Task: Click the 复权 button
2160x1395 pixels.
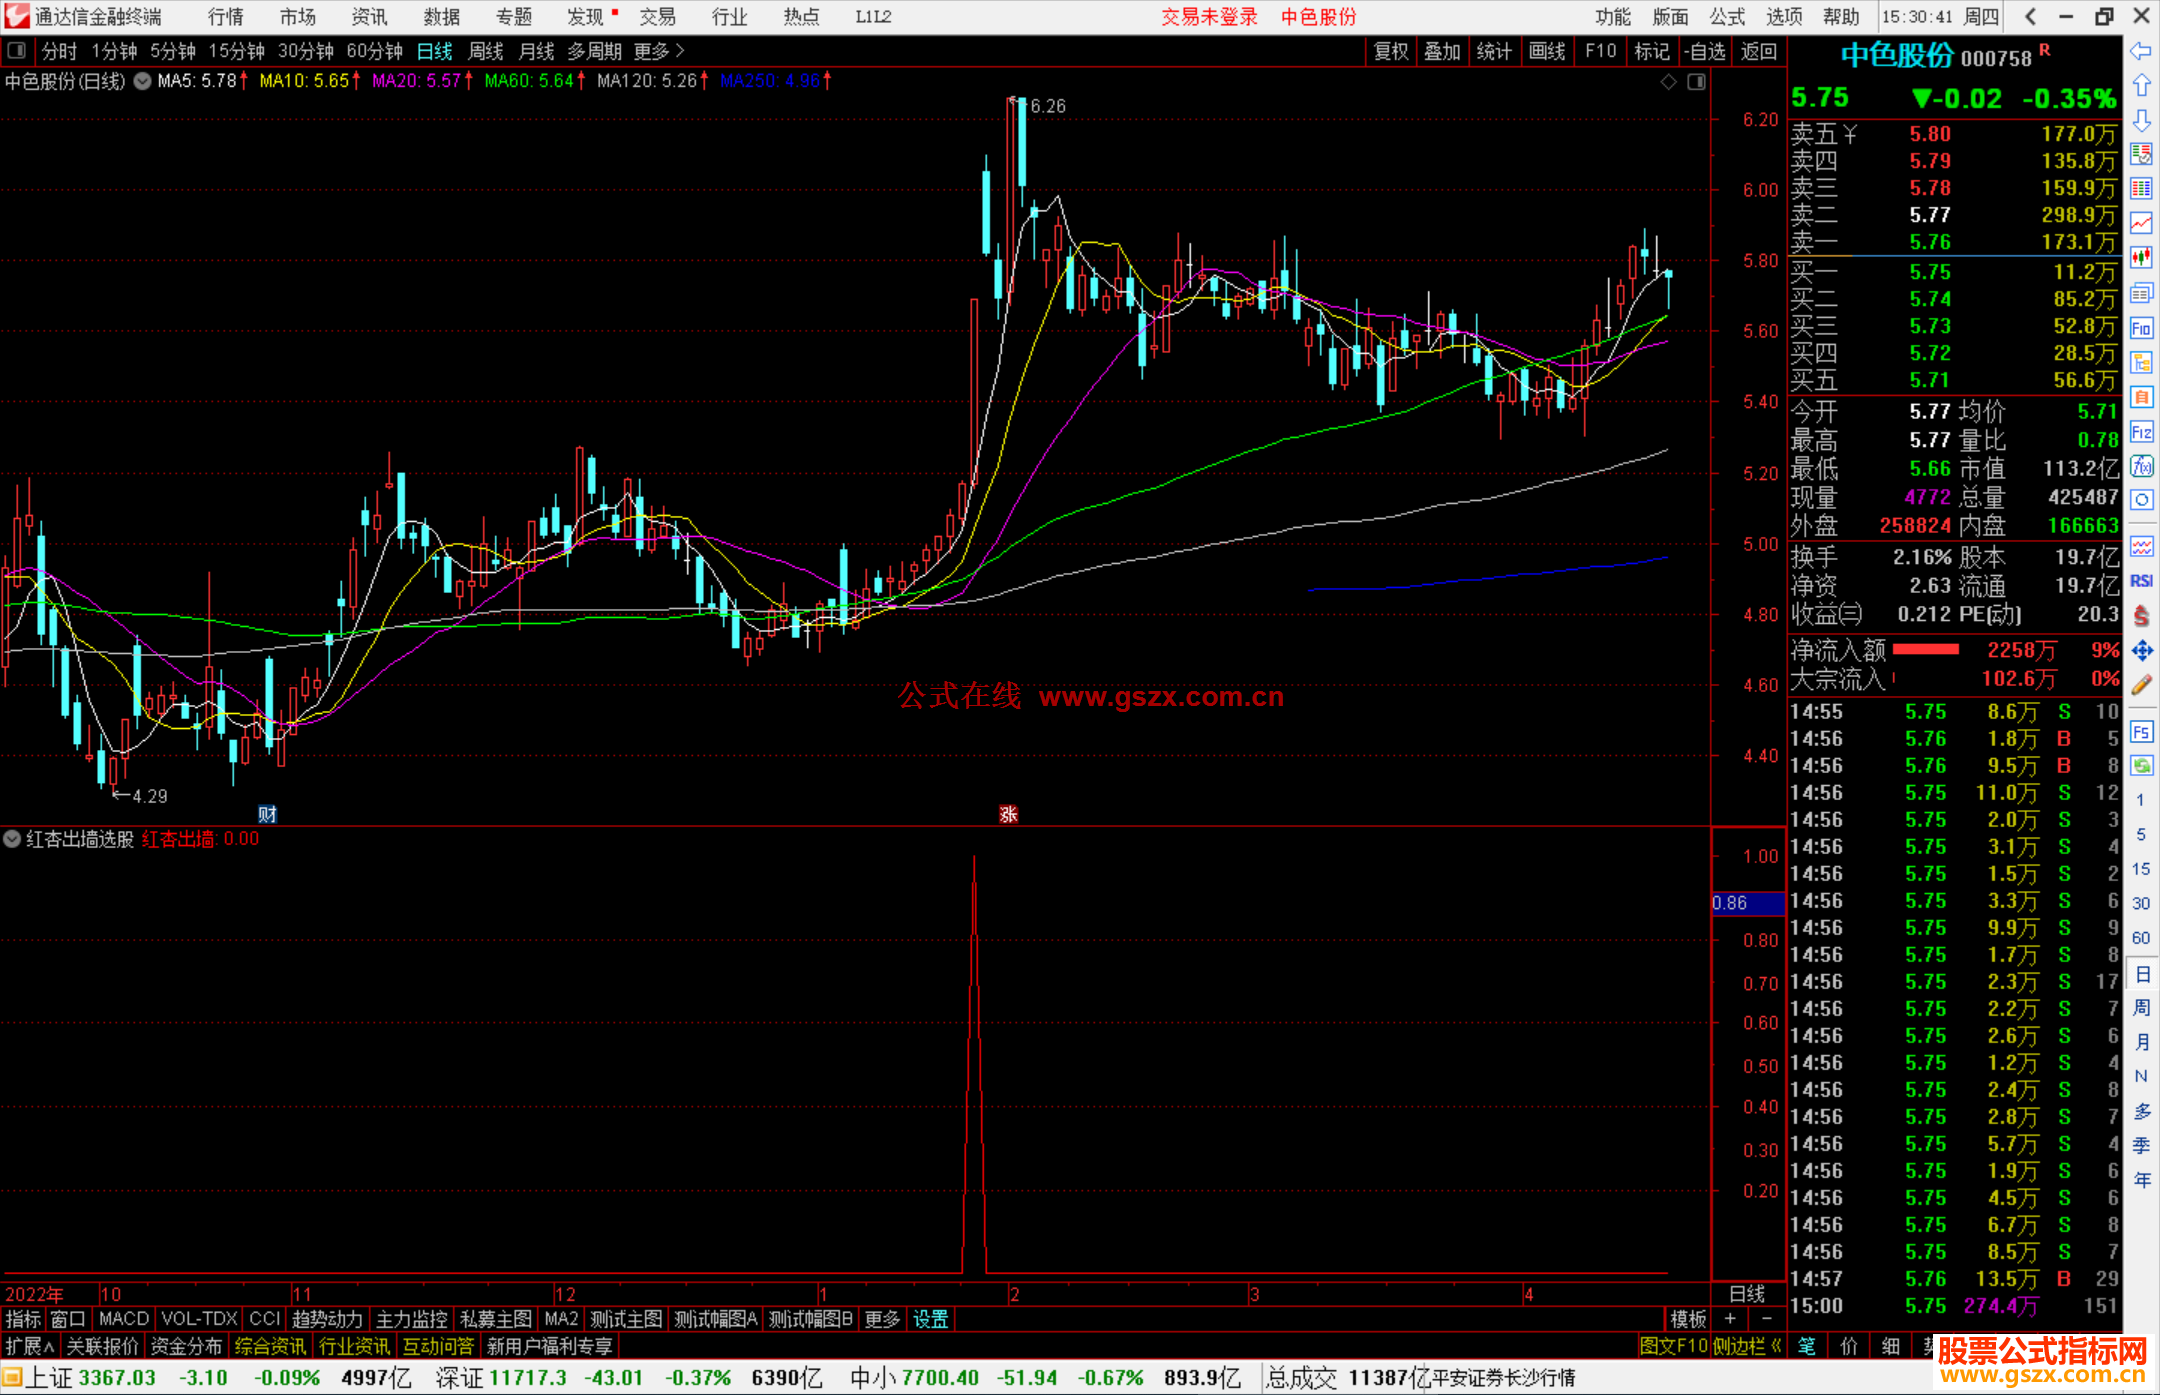Action: click(x=1390, y=51)
